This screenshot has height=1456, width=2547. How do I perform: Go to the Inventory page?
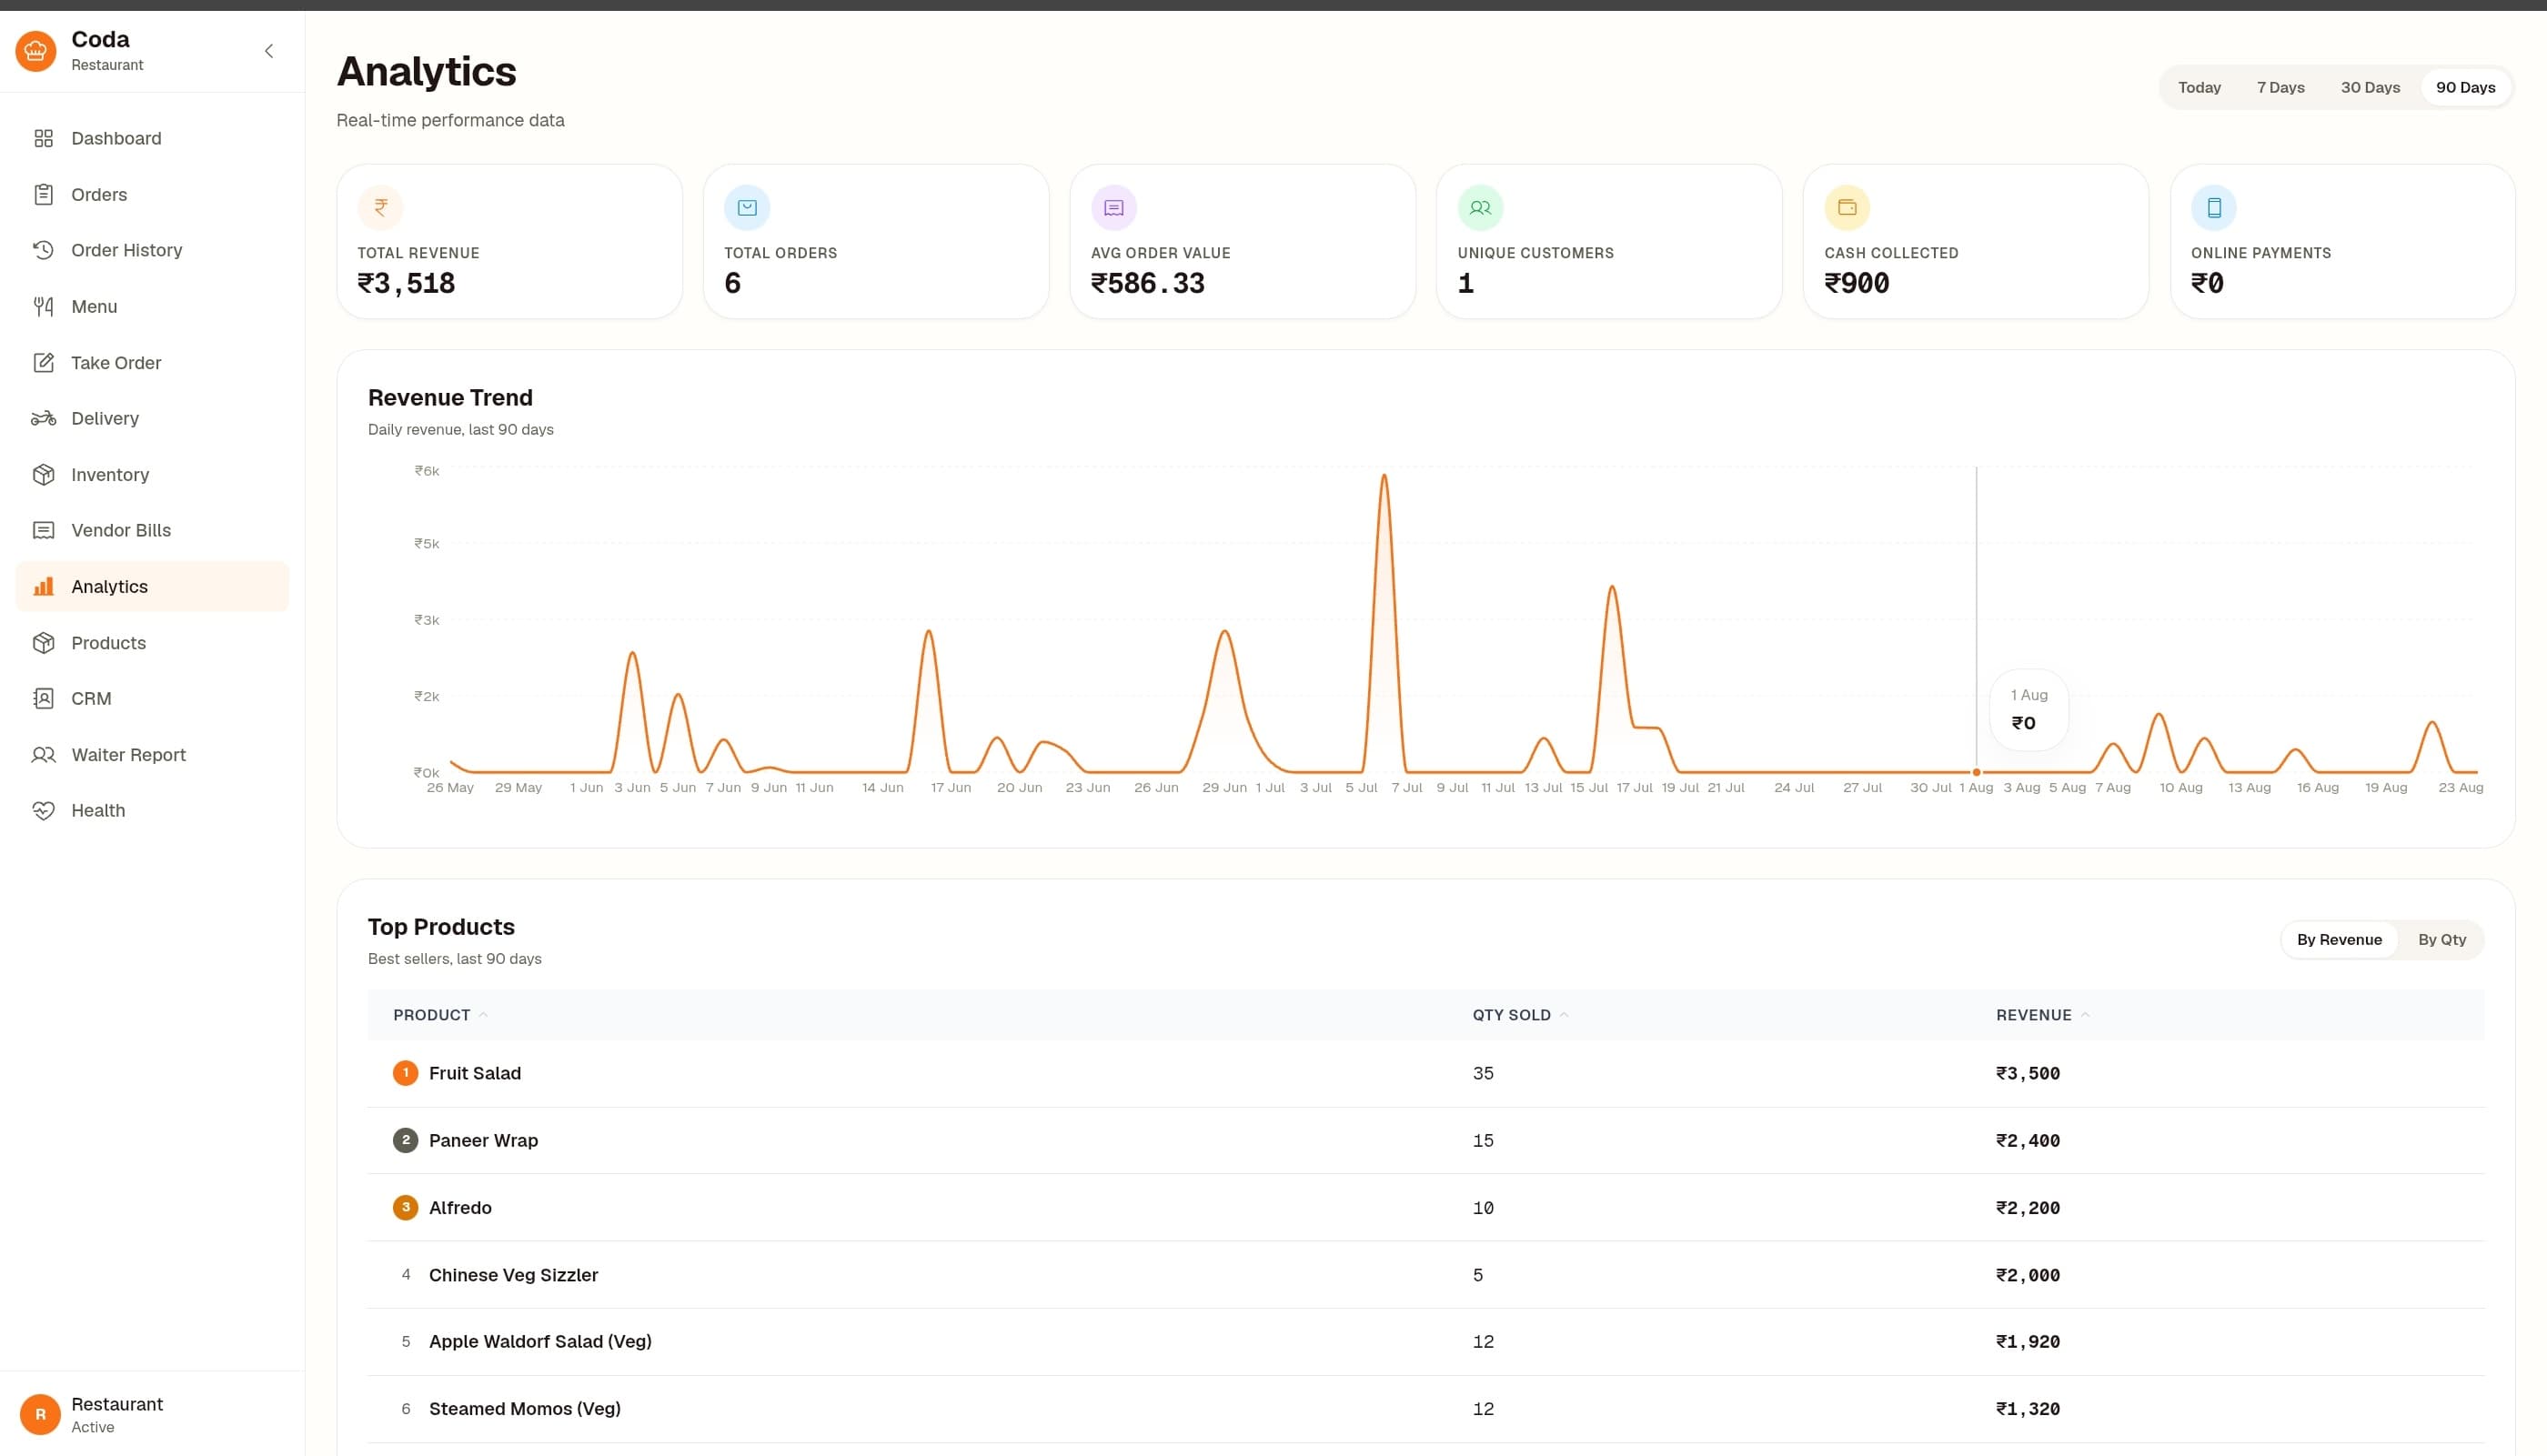click(152, 474)
